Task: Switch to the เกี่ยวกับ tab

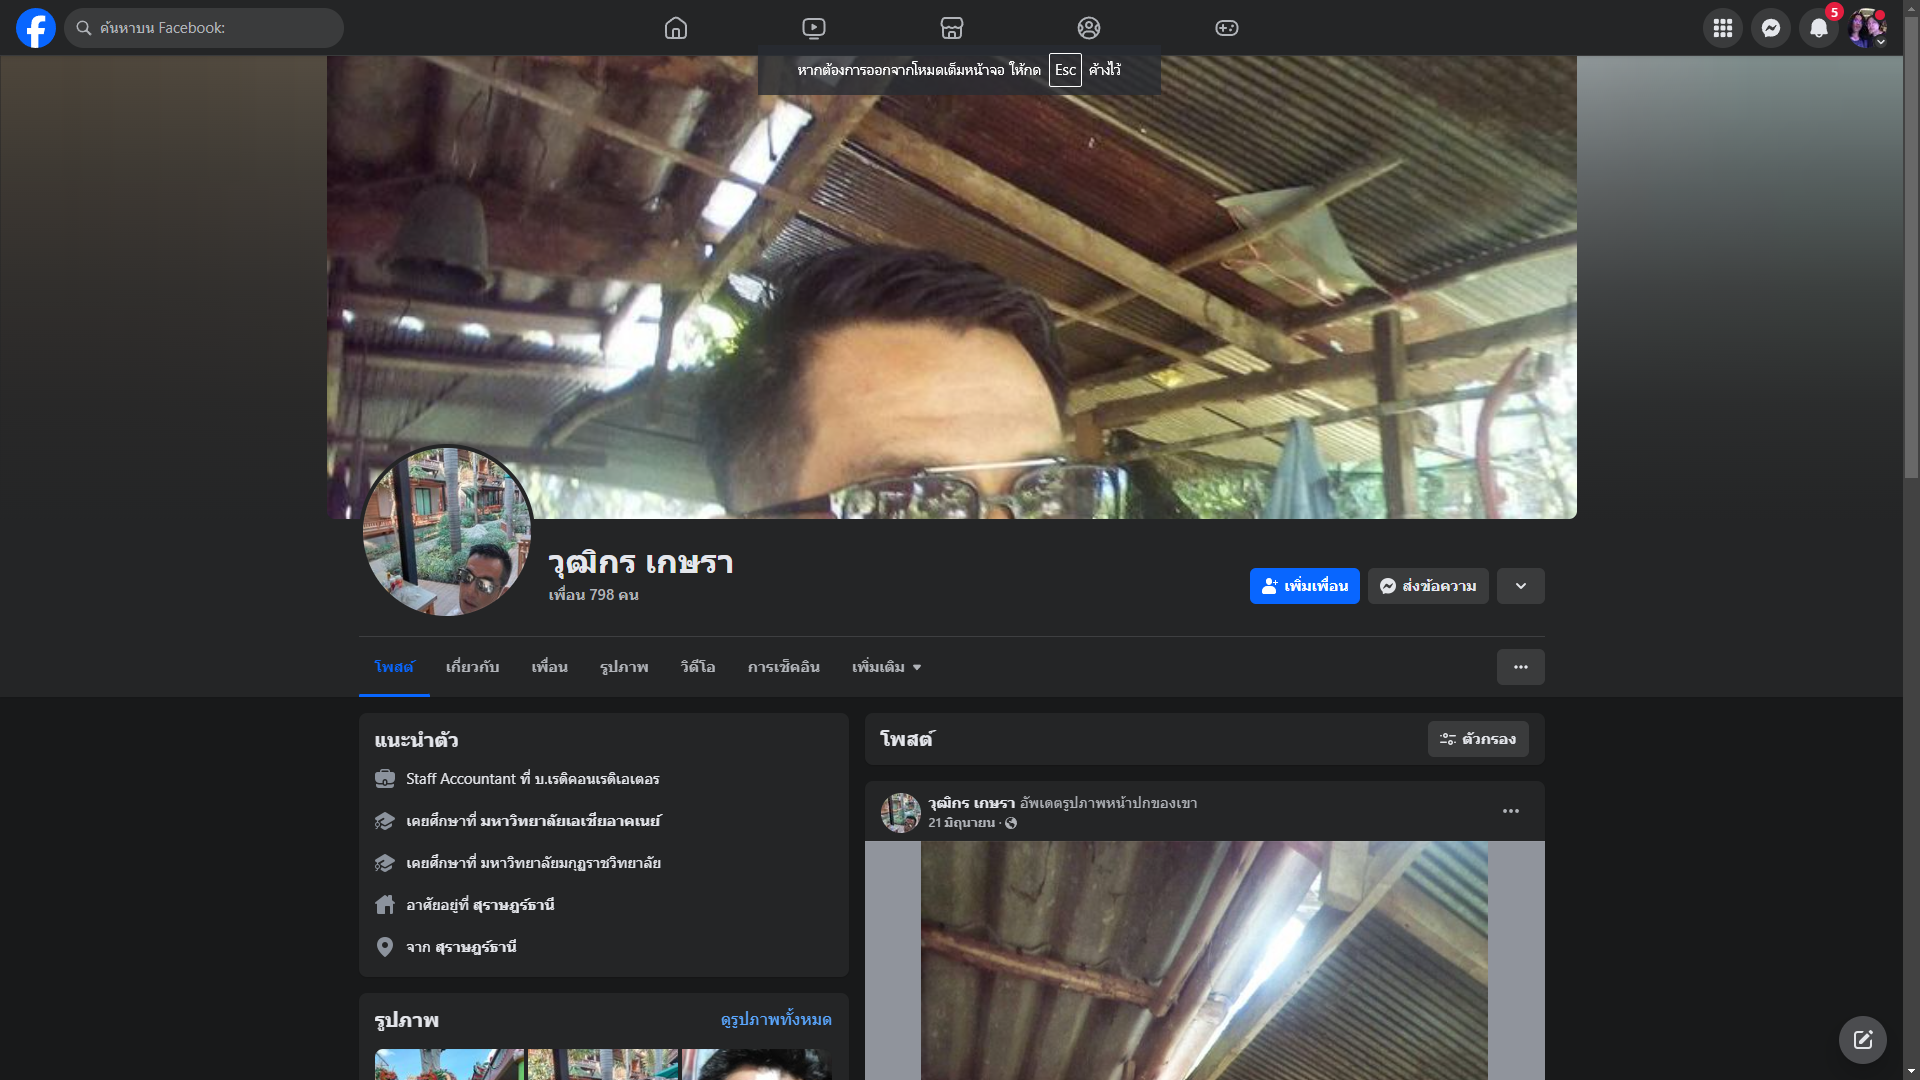Action: [x=472, y=667]
